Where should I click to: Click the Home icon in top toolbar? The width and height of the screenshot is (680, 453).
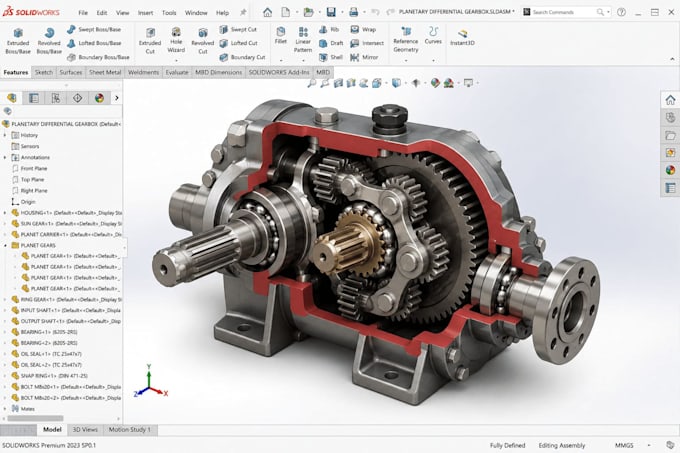click(x=268, y=12)
